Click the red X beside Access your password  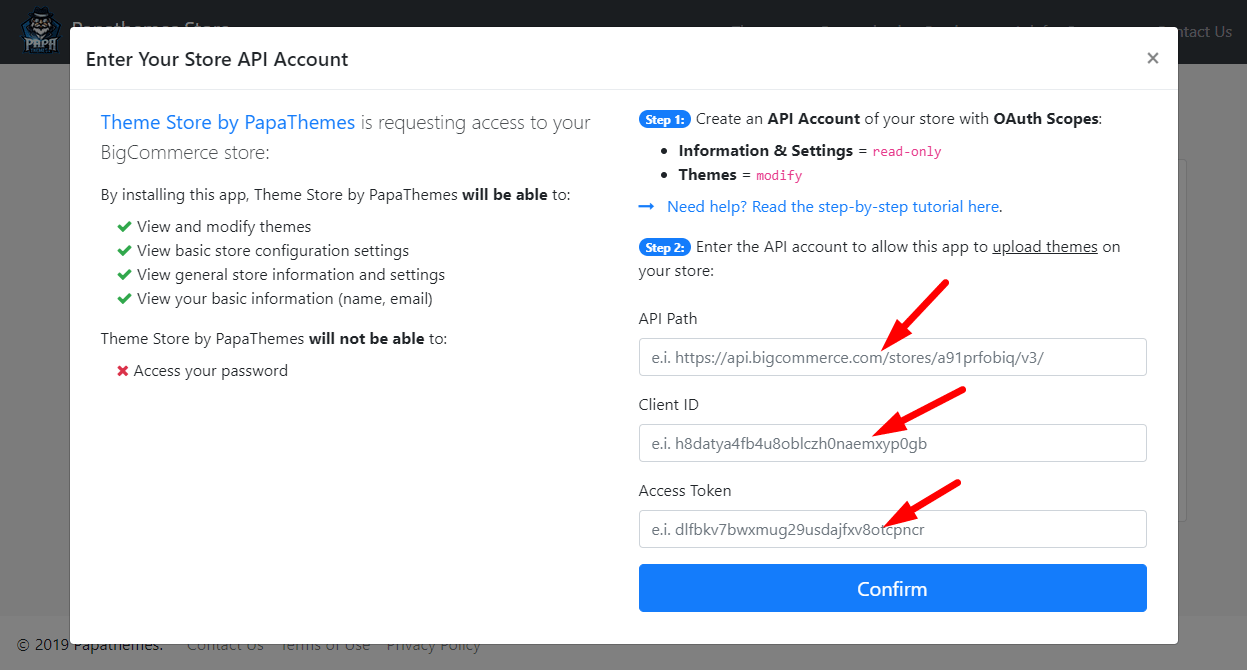click(123, 371)
